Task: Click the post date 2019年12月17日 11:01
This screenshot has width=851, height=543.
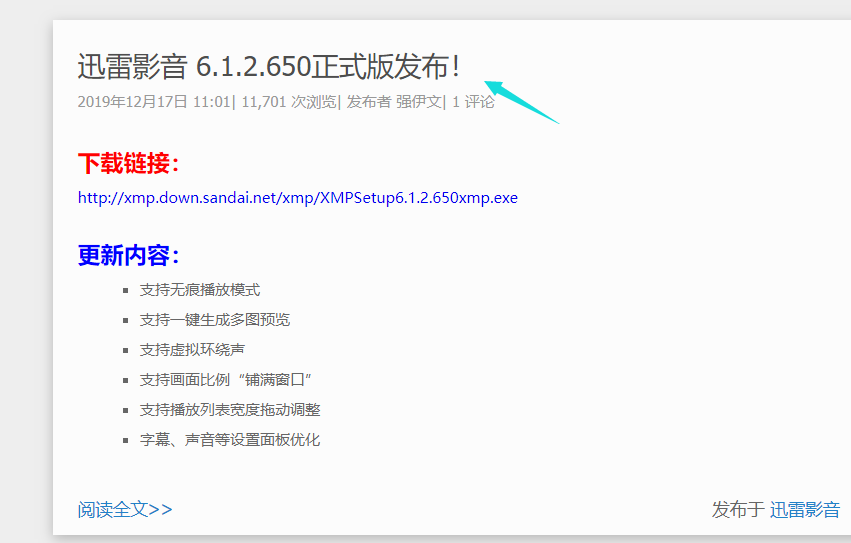Action: click(x=154, y=102)
